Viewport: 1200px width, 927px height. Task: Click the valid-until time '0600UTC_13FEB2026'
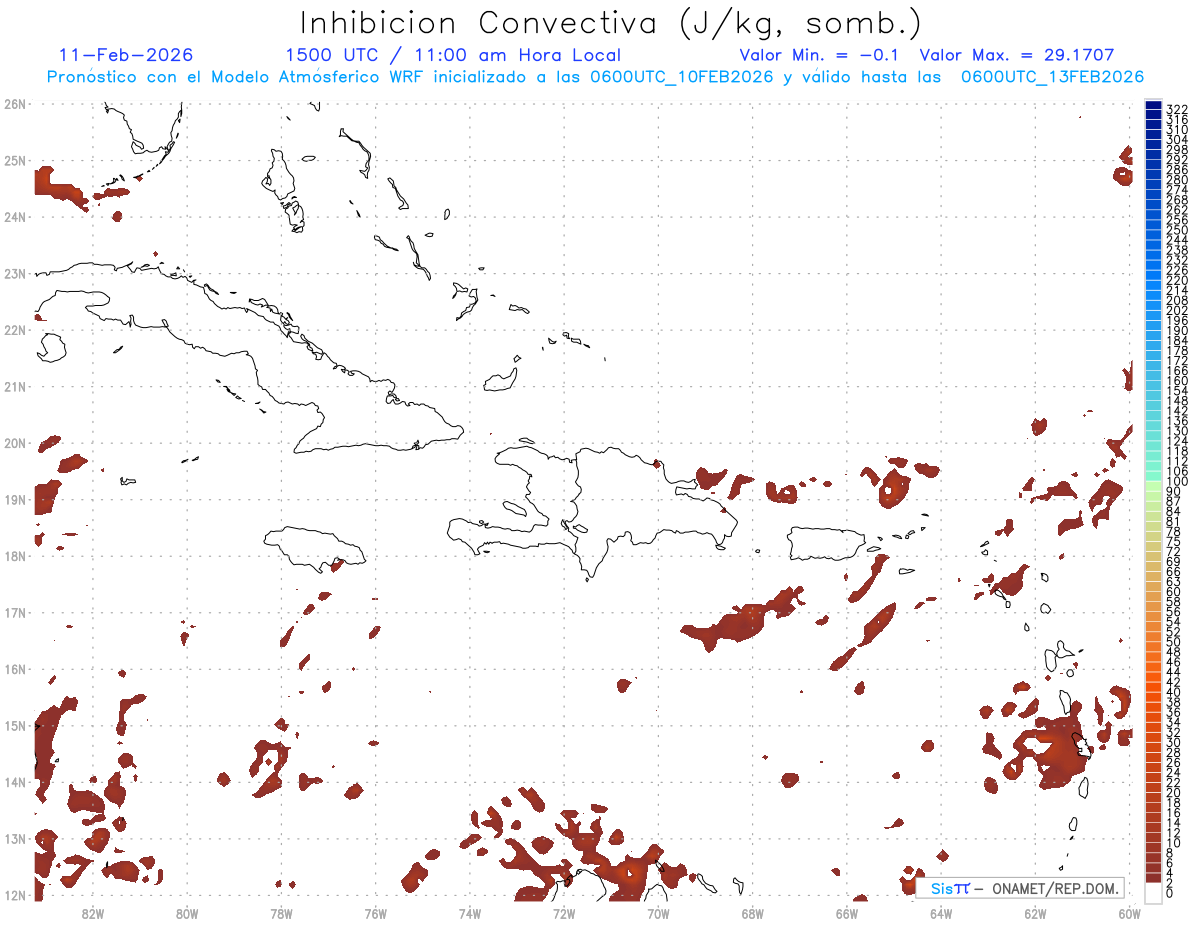pos(1053,77)
